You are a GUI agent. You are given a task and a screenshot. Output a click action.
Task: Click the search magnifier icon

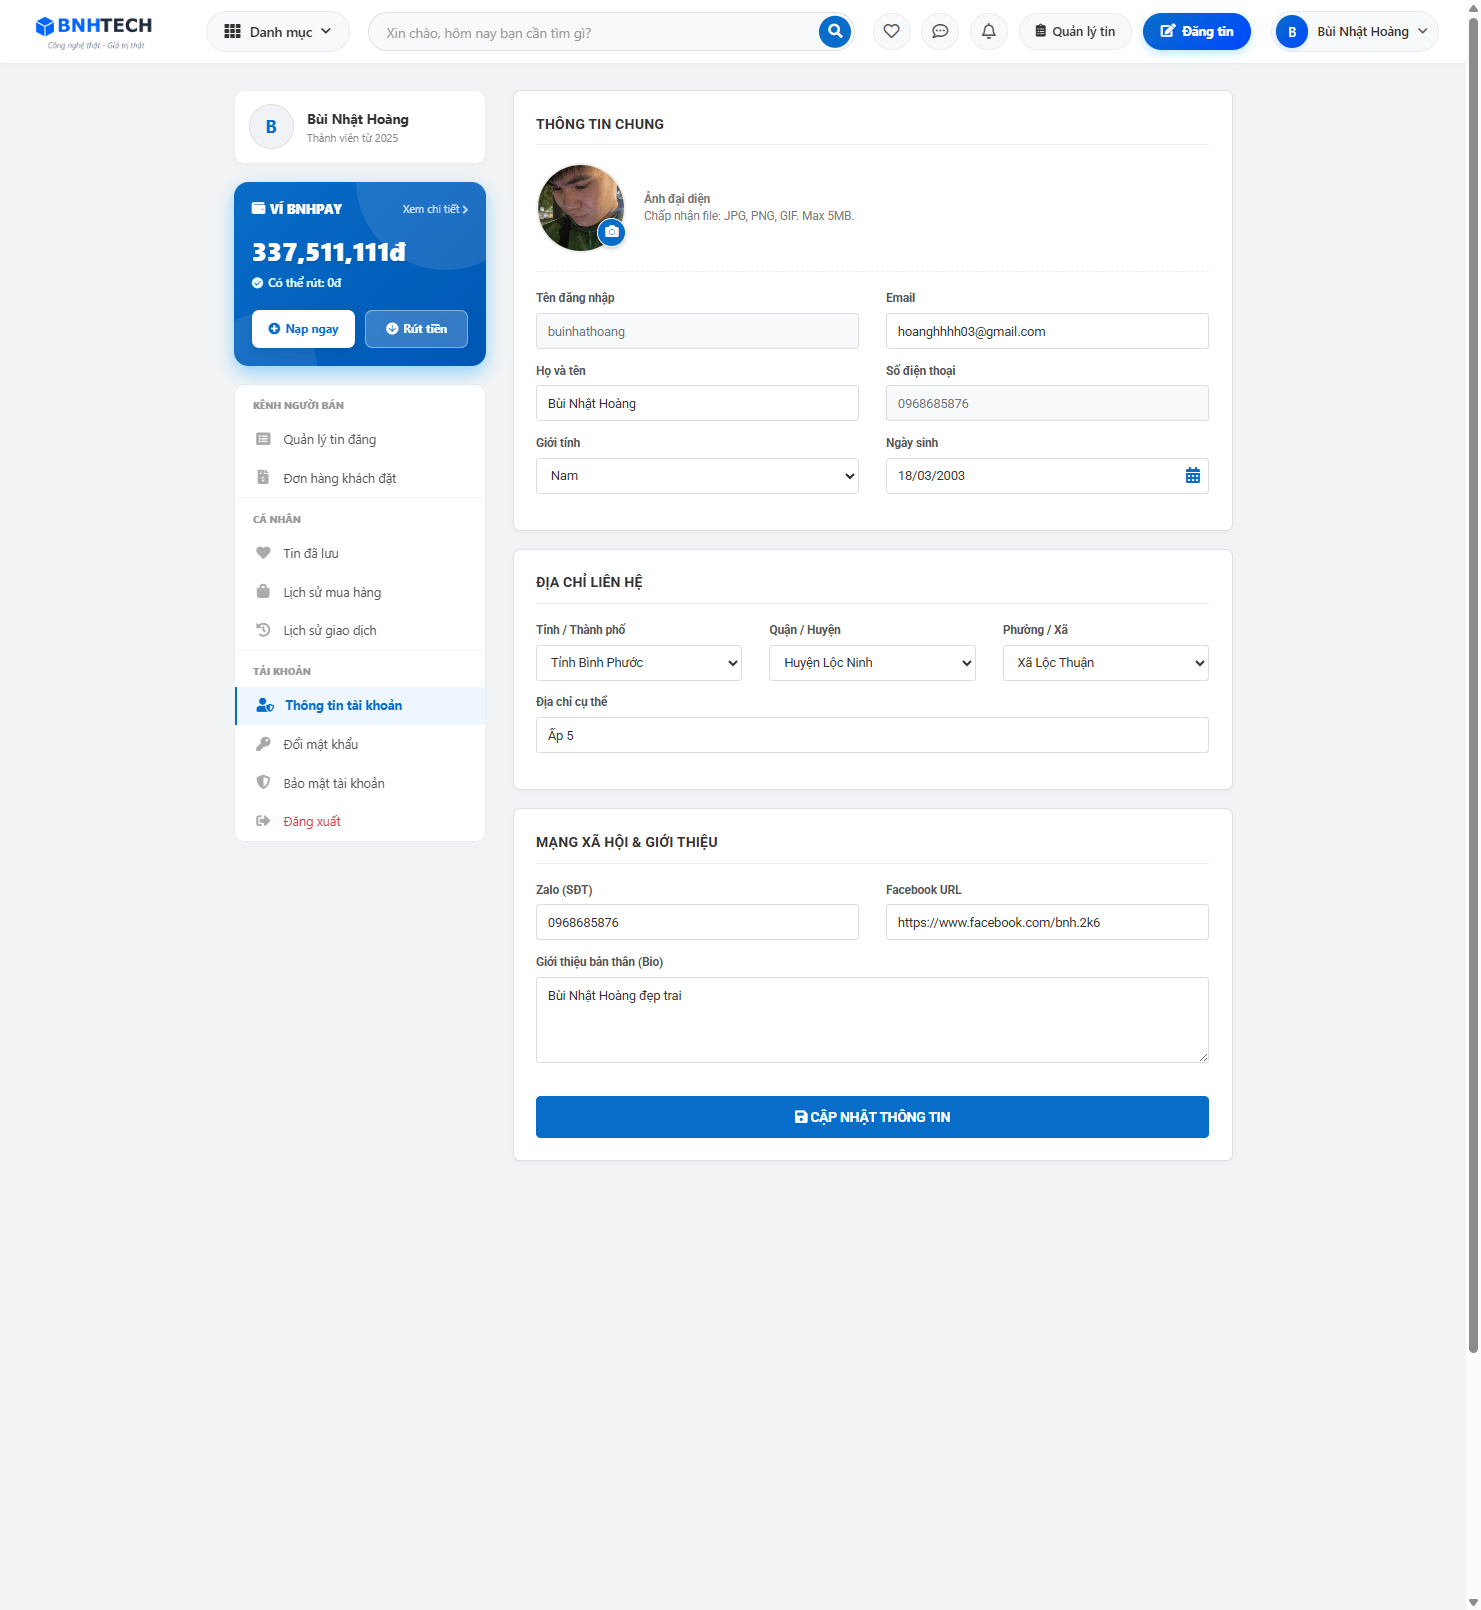(x=834, y=32)
